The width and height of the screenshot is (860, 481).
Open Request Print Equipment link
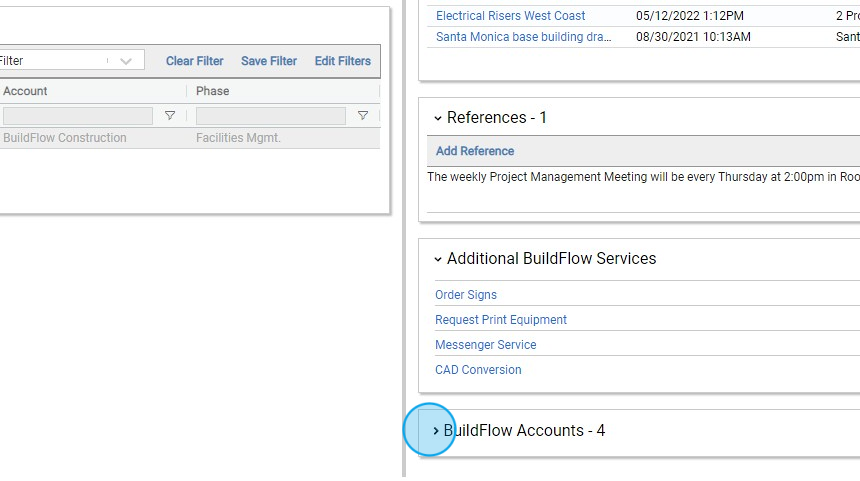tap(501, 320)
